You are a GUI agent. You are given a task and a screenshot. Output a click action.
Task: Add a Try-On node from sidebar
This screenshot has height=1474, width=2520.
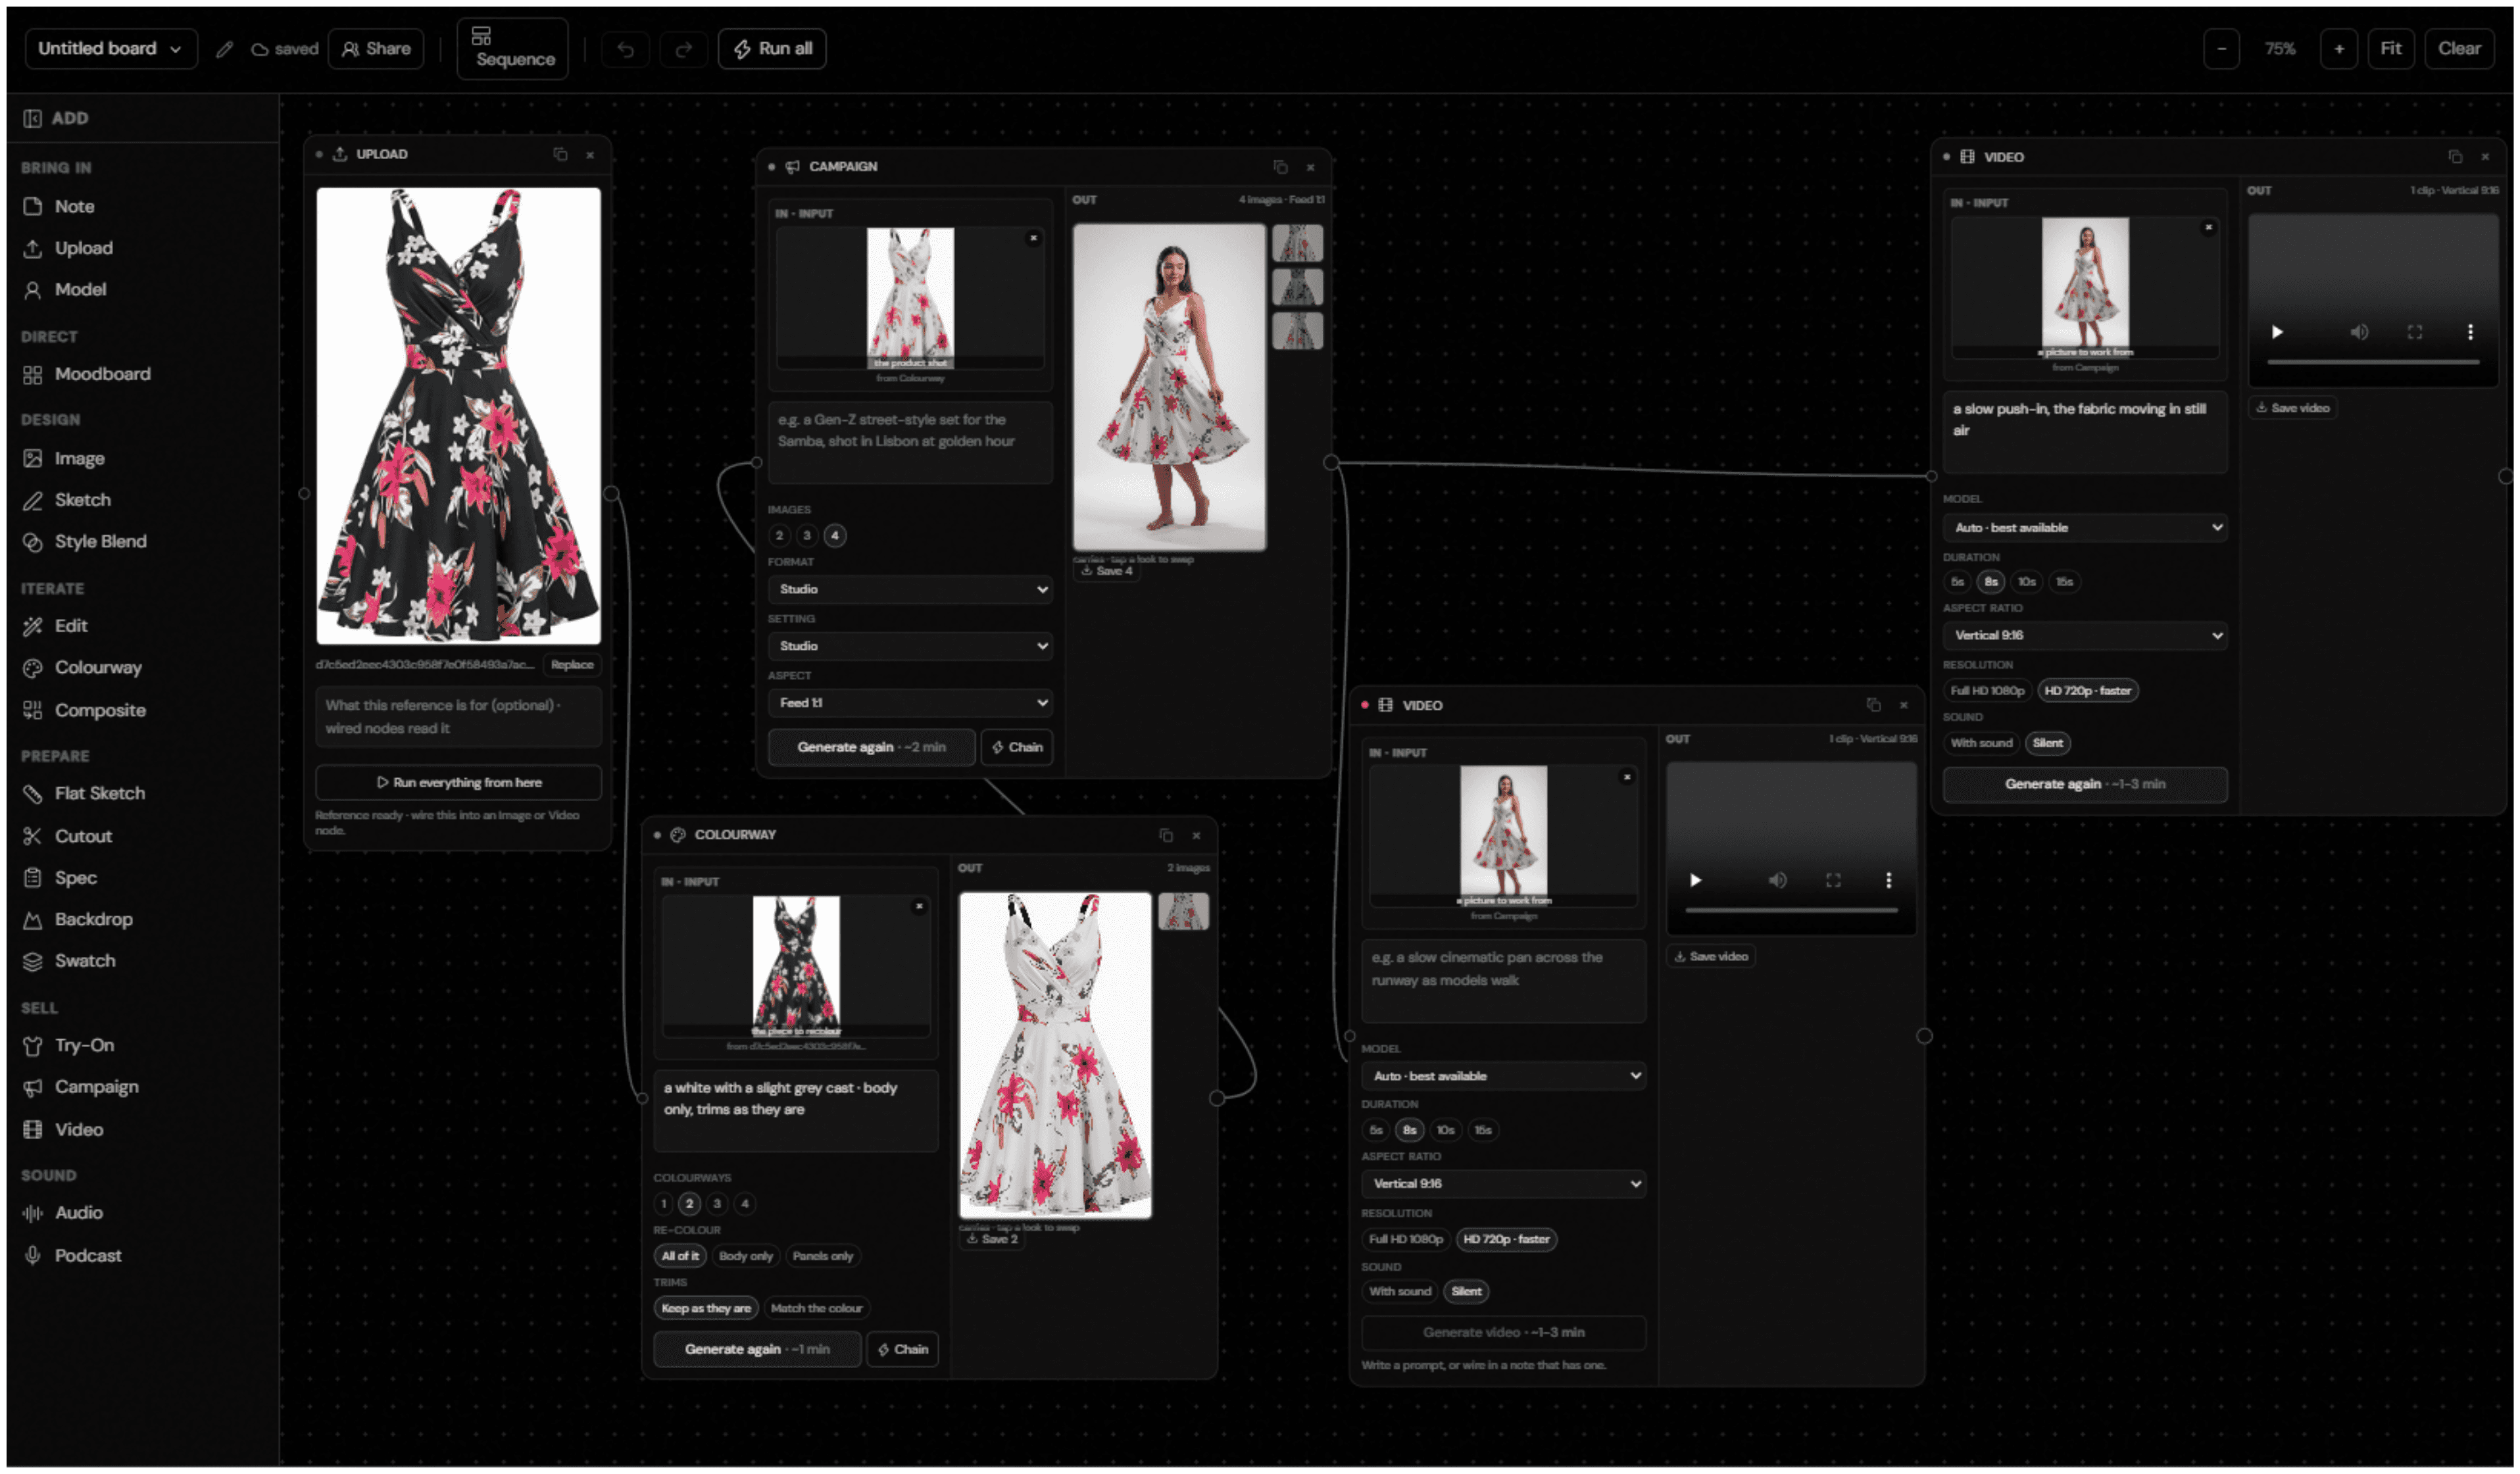point(70,1046)
